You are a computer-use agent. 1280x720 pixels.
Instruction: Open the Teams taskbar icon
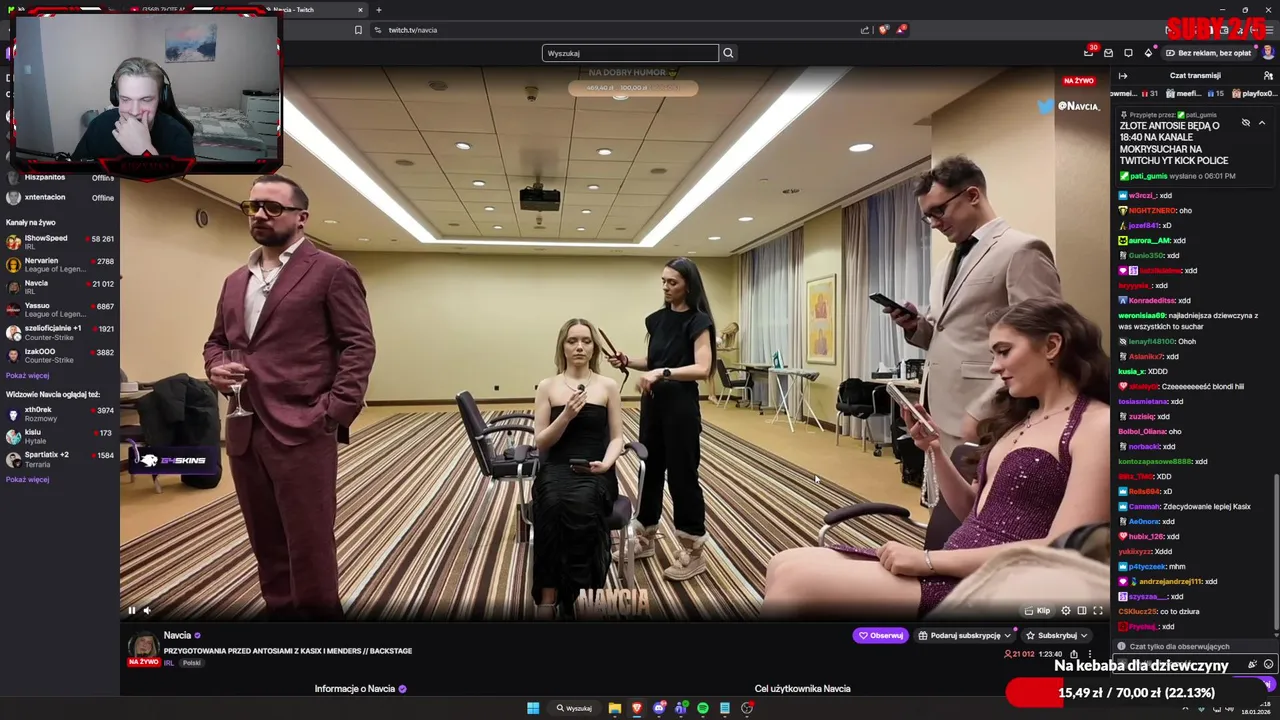pos(681,708)
